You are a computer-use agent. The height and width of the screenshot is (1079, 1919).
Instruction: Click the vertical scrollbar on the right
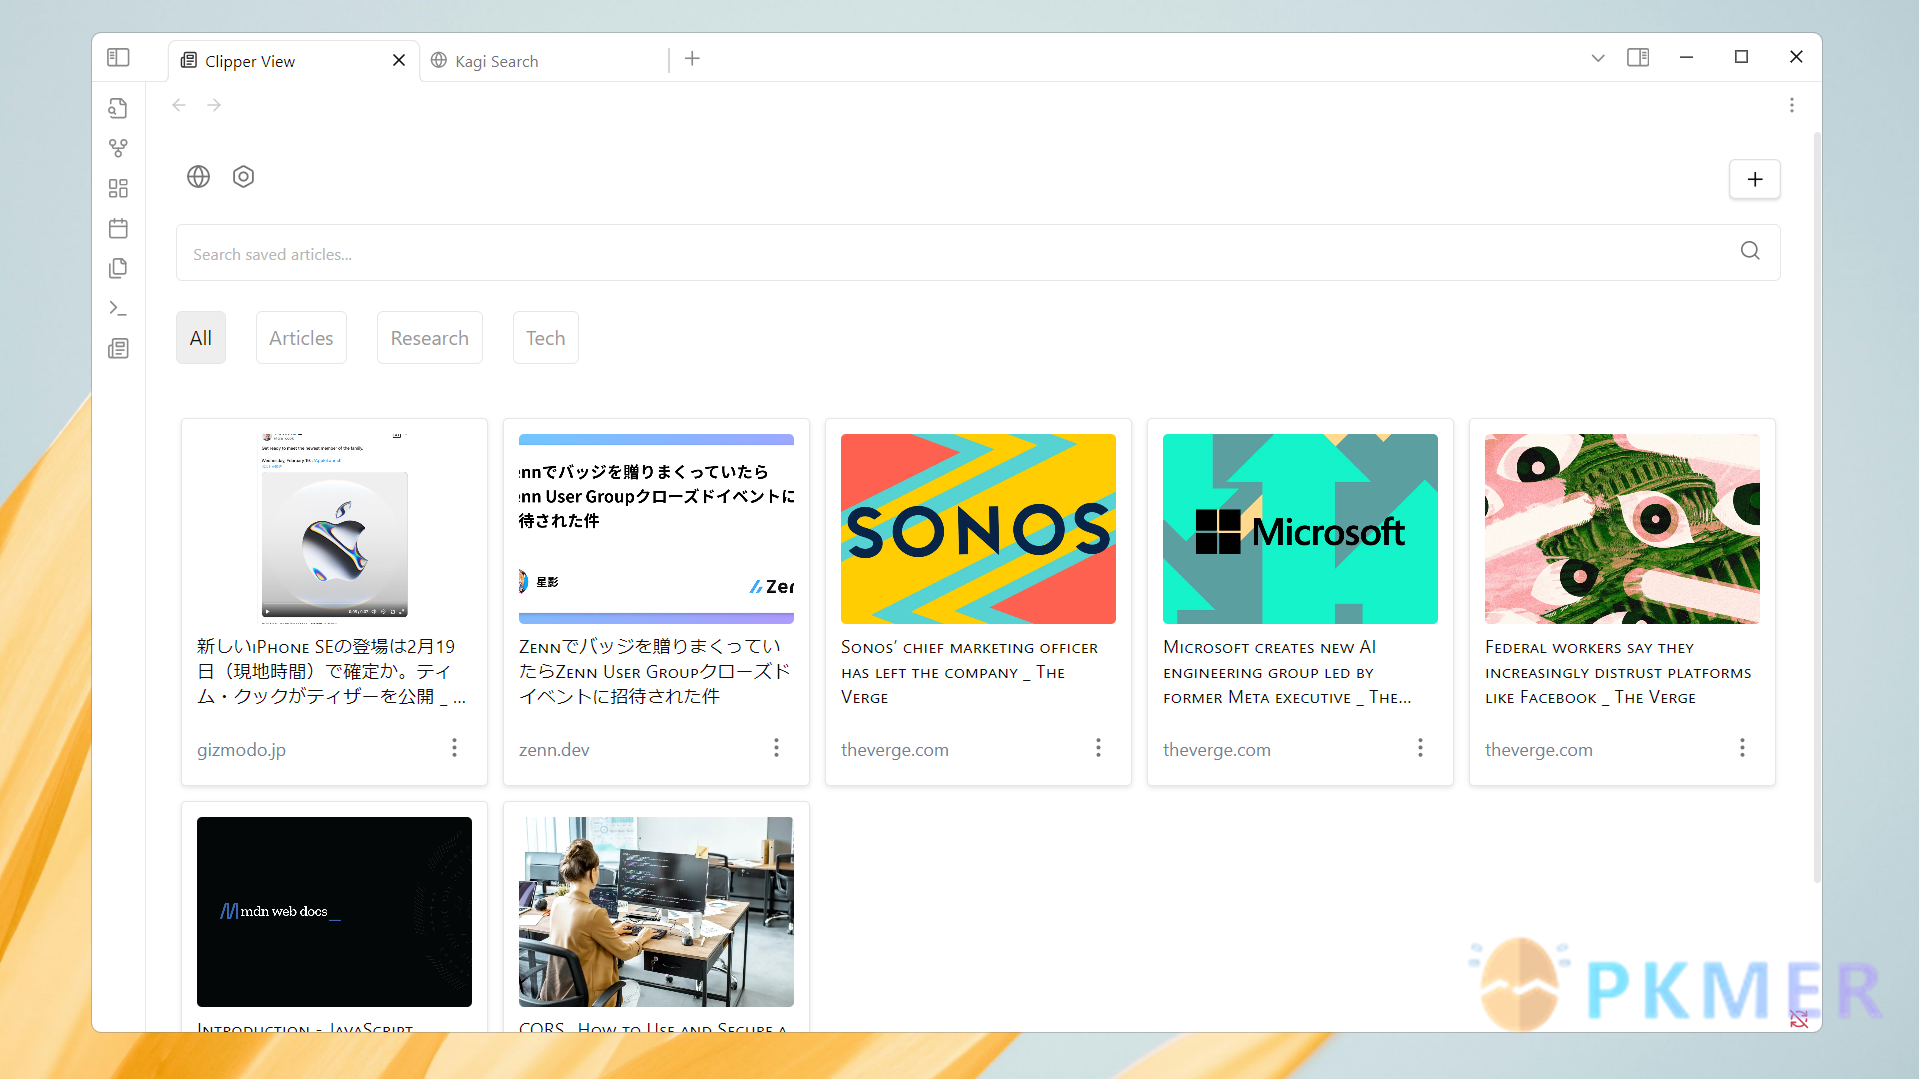point(1817,507)
